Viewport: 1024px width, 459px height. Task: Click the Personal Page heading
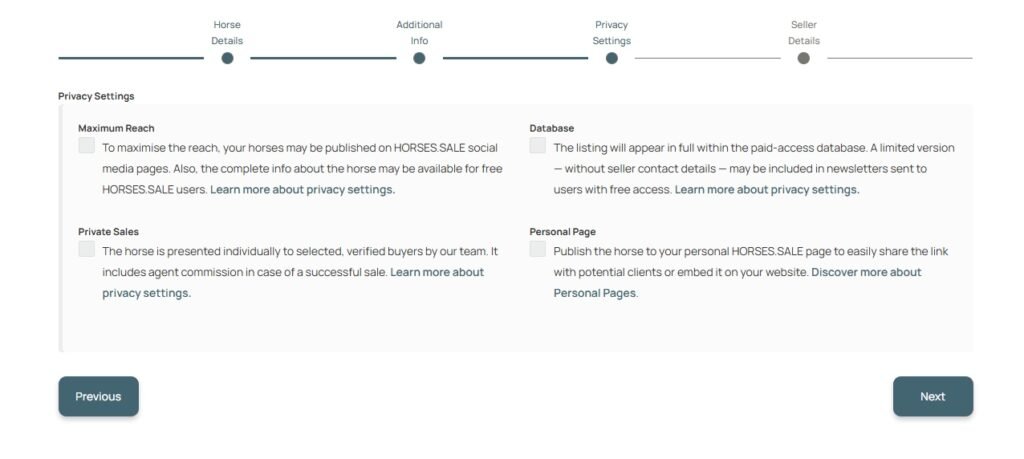pos(562,231)
